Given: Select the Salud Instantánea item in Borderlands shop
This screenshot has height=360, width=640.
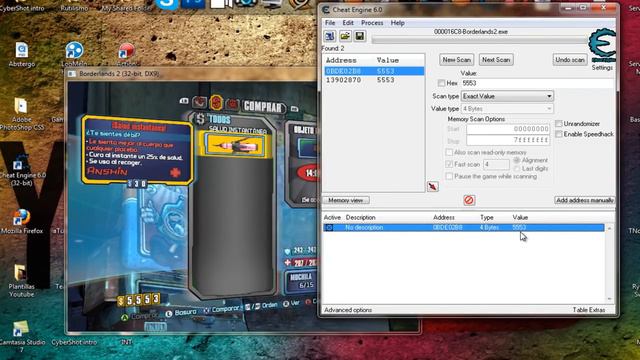Looking at the screenshot, I should pyautogui.click(x=234, y=145).
